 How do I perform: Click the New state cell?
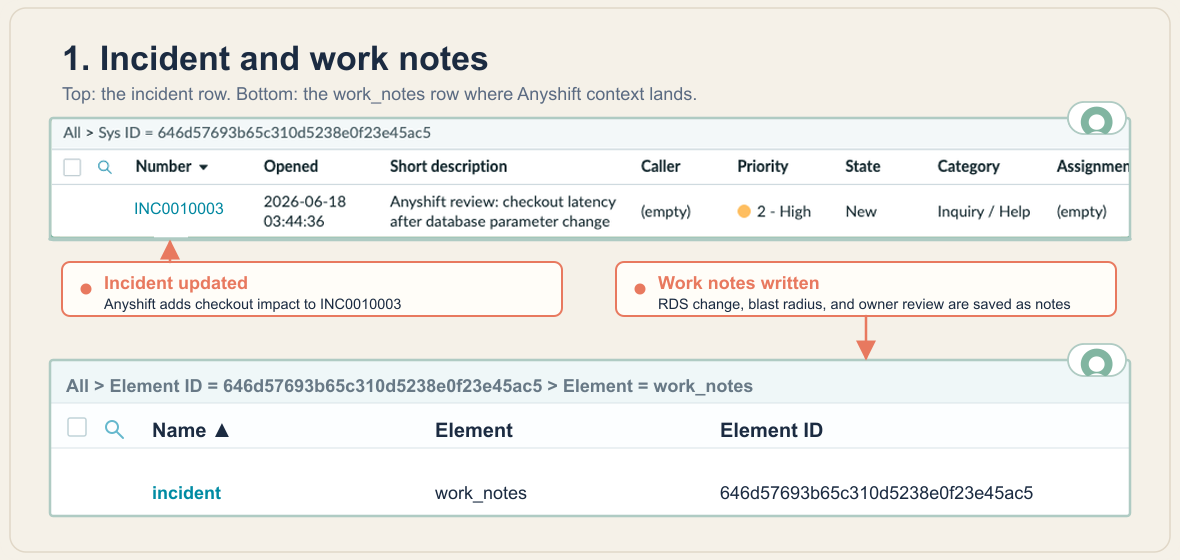coord(861,212)
